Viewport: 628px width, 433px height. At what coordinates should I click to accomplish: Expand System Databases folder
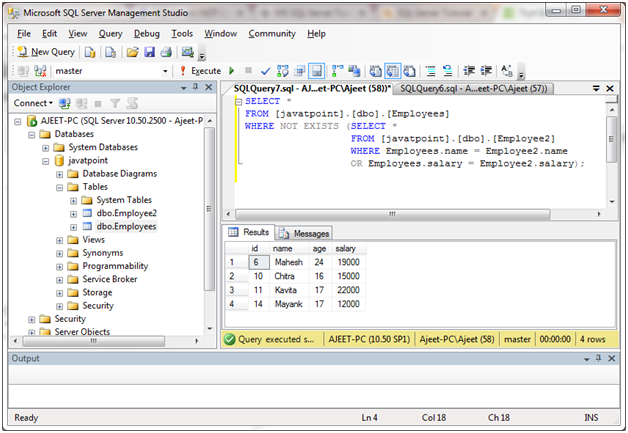point(46,148)
